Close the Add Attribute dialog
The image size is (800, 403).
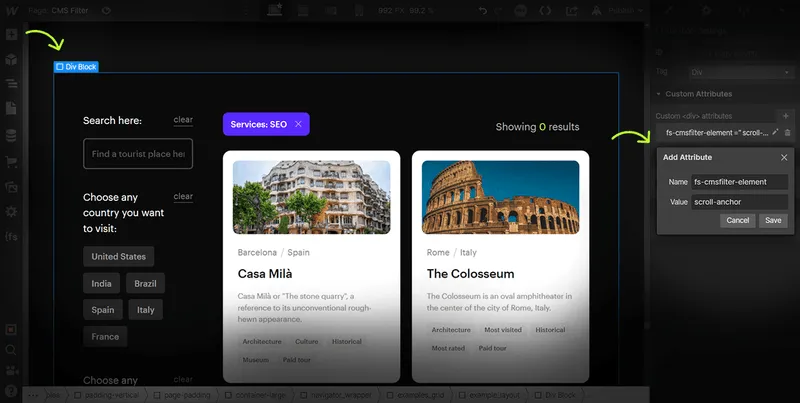pyautogui.click(x=784, y=158)
